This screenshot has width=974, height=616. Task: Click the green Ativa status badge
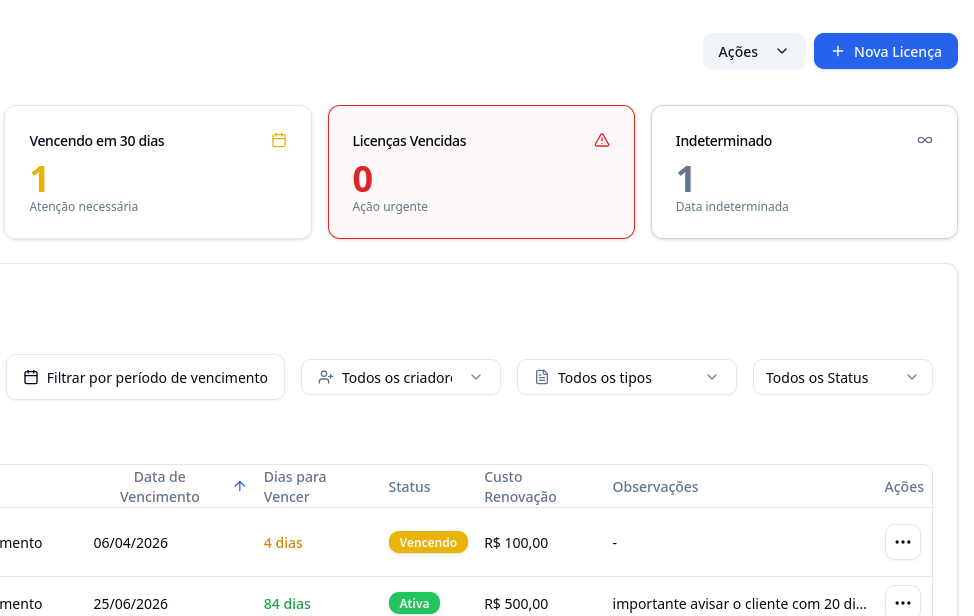tap(413, 603)
